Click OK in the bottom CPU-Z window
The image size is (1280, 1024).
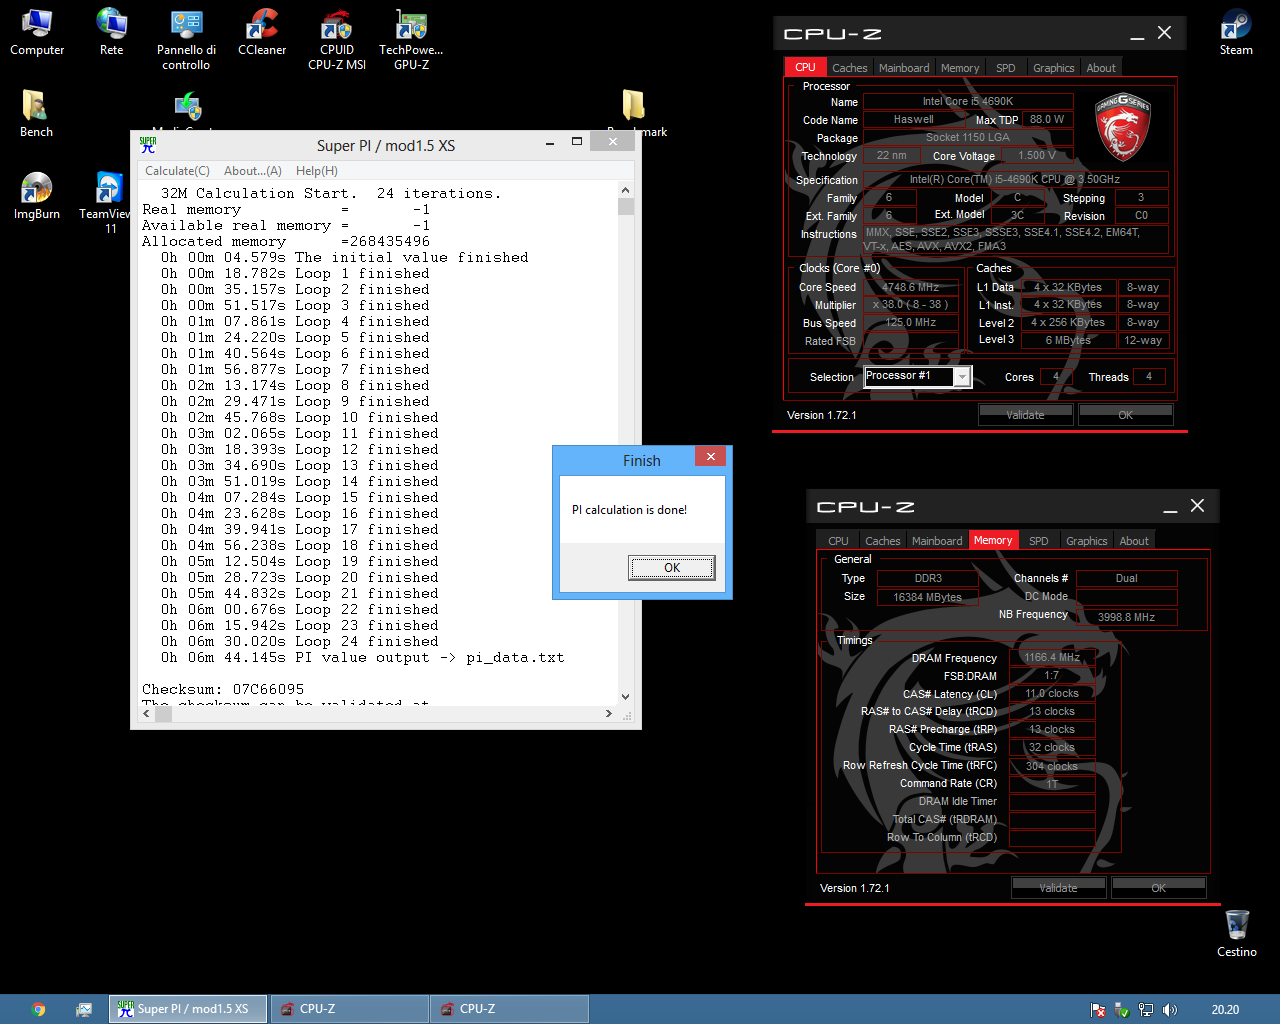1159,888
